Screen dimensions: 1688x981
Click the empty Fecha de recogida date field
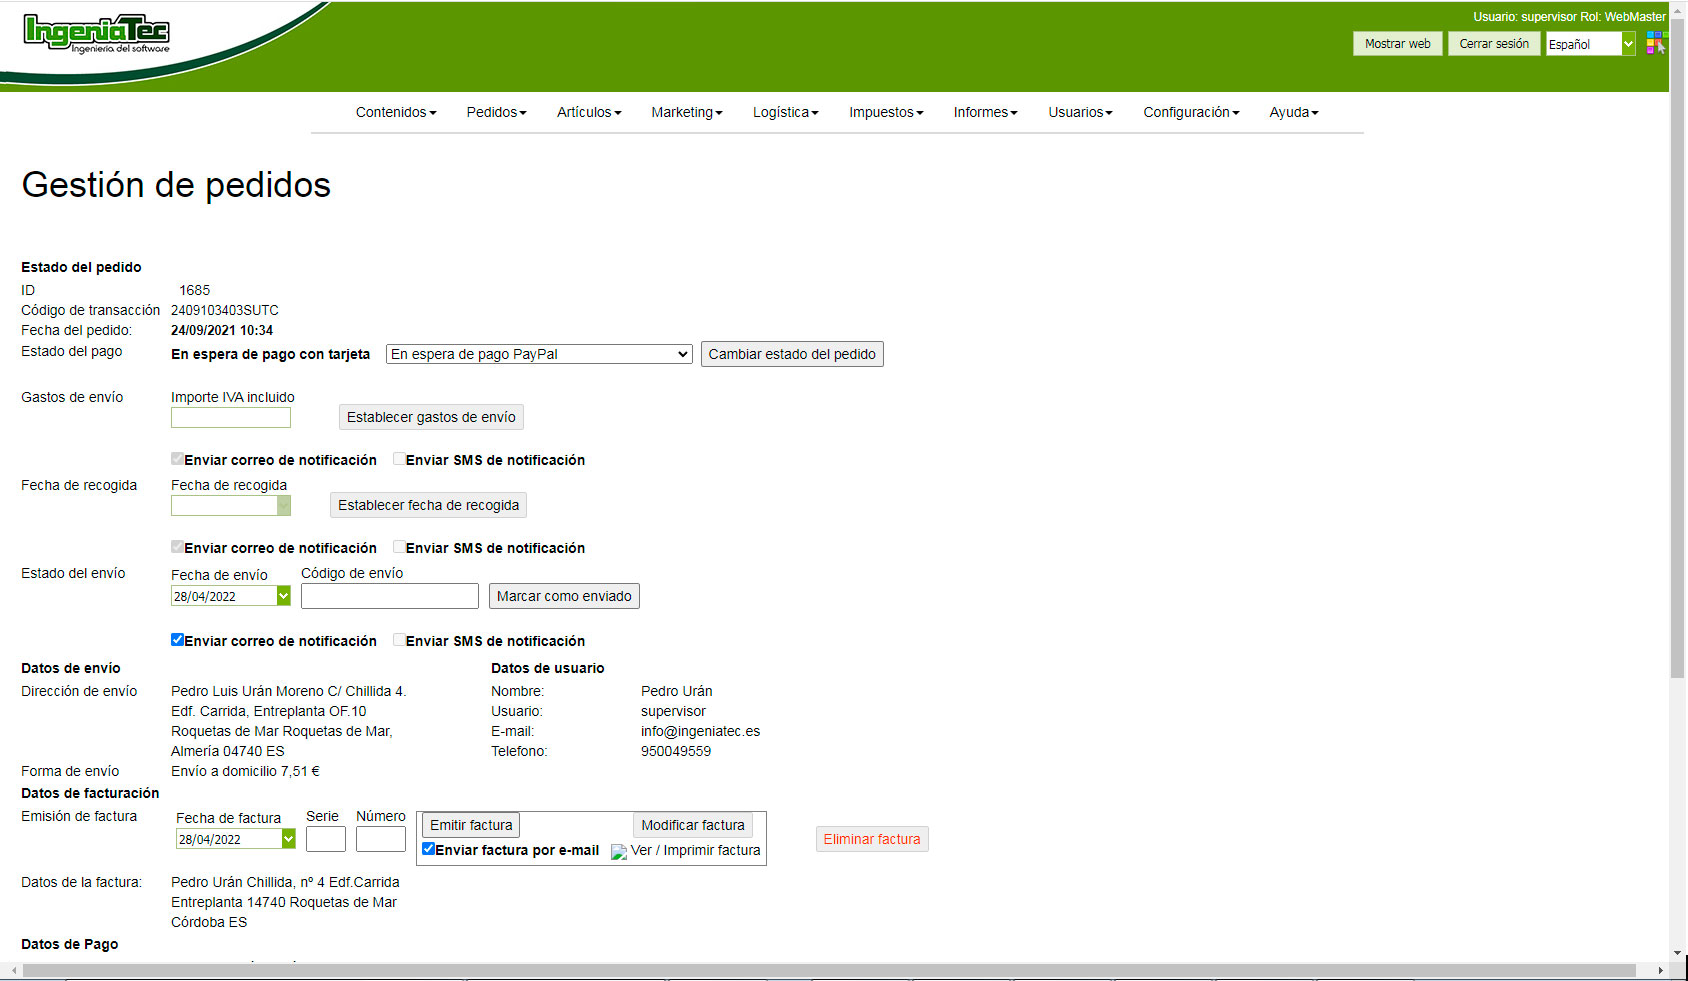point(224,506)
